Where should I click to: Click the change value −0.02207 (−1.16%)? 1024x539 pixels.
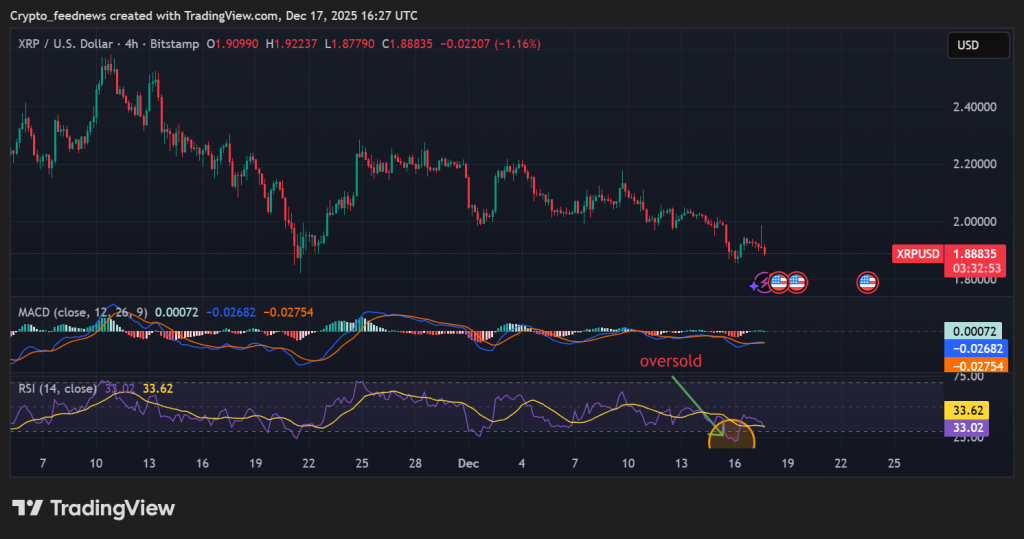pyautogui.click(x=490, y=44)
